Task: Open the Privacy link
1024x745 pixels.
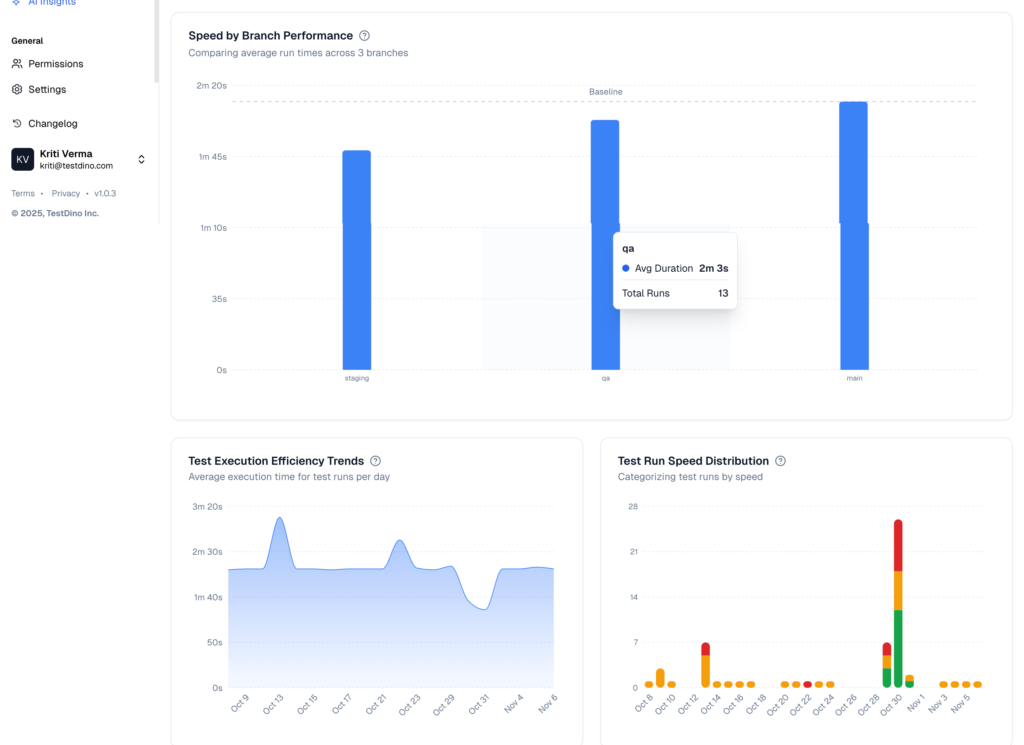Action: (x=66, y=194)
